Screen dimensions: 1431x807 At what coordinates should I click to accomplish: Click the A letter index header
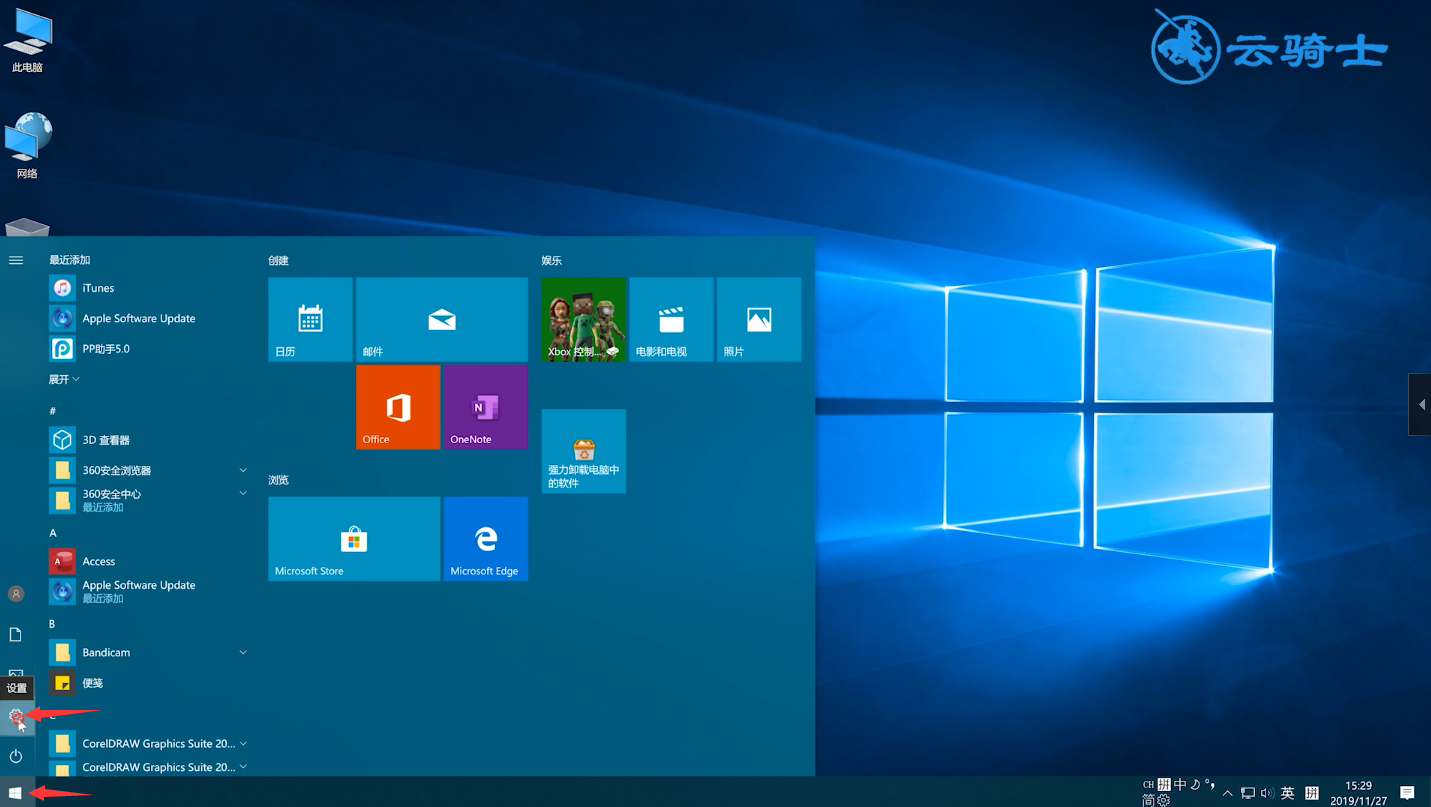(x=53, y=533)
